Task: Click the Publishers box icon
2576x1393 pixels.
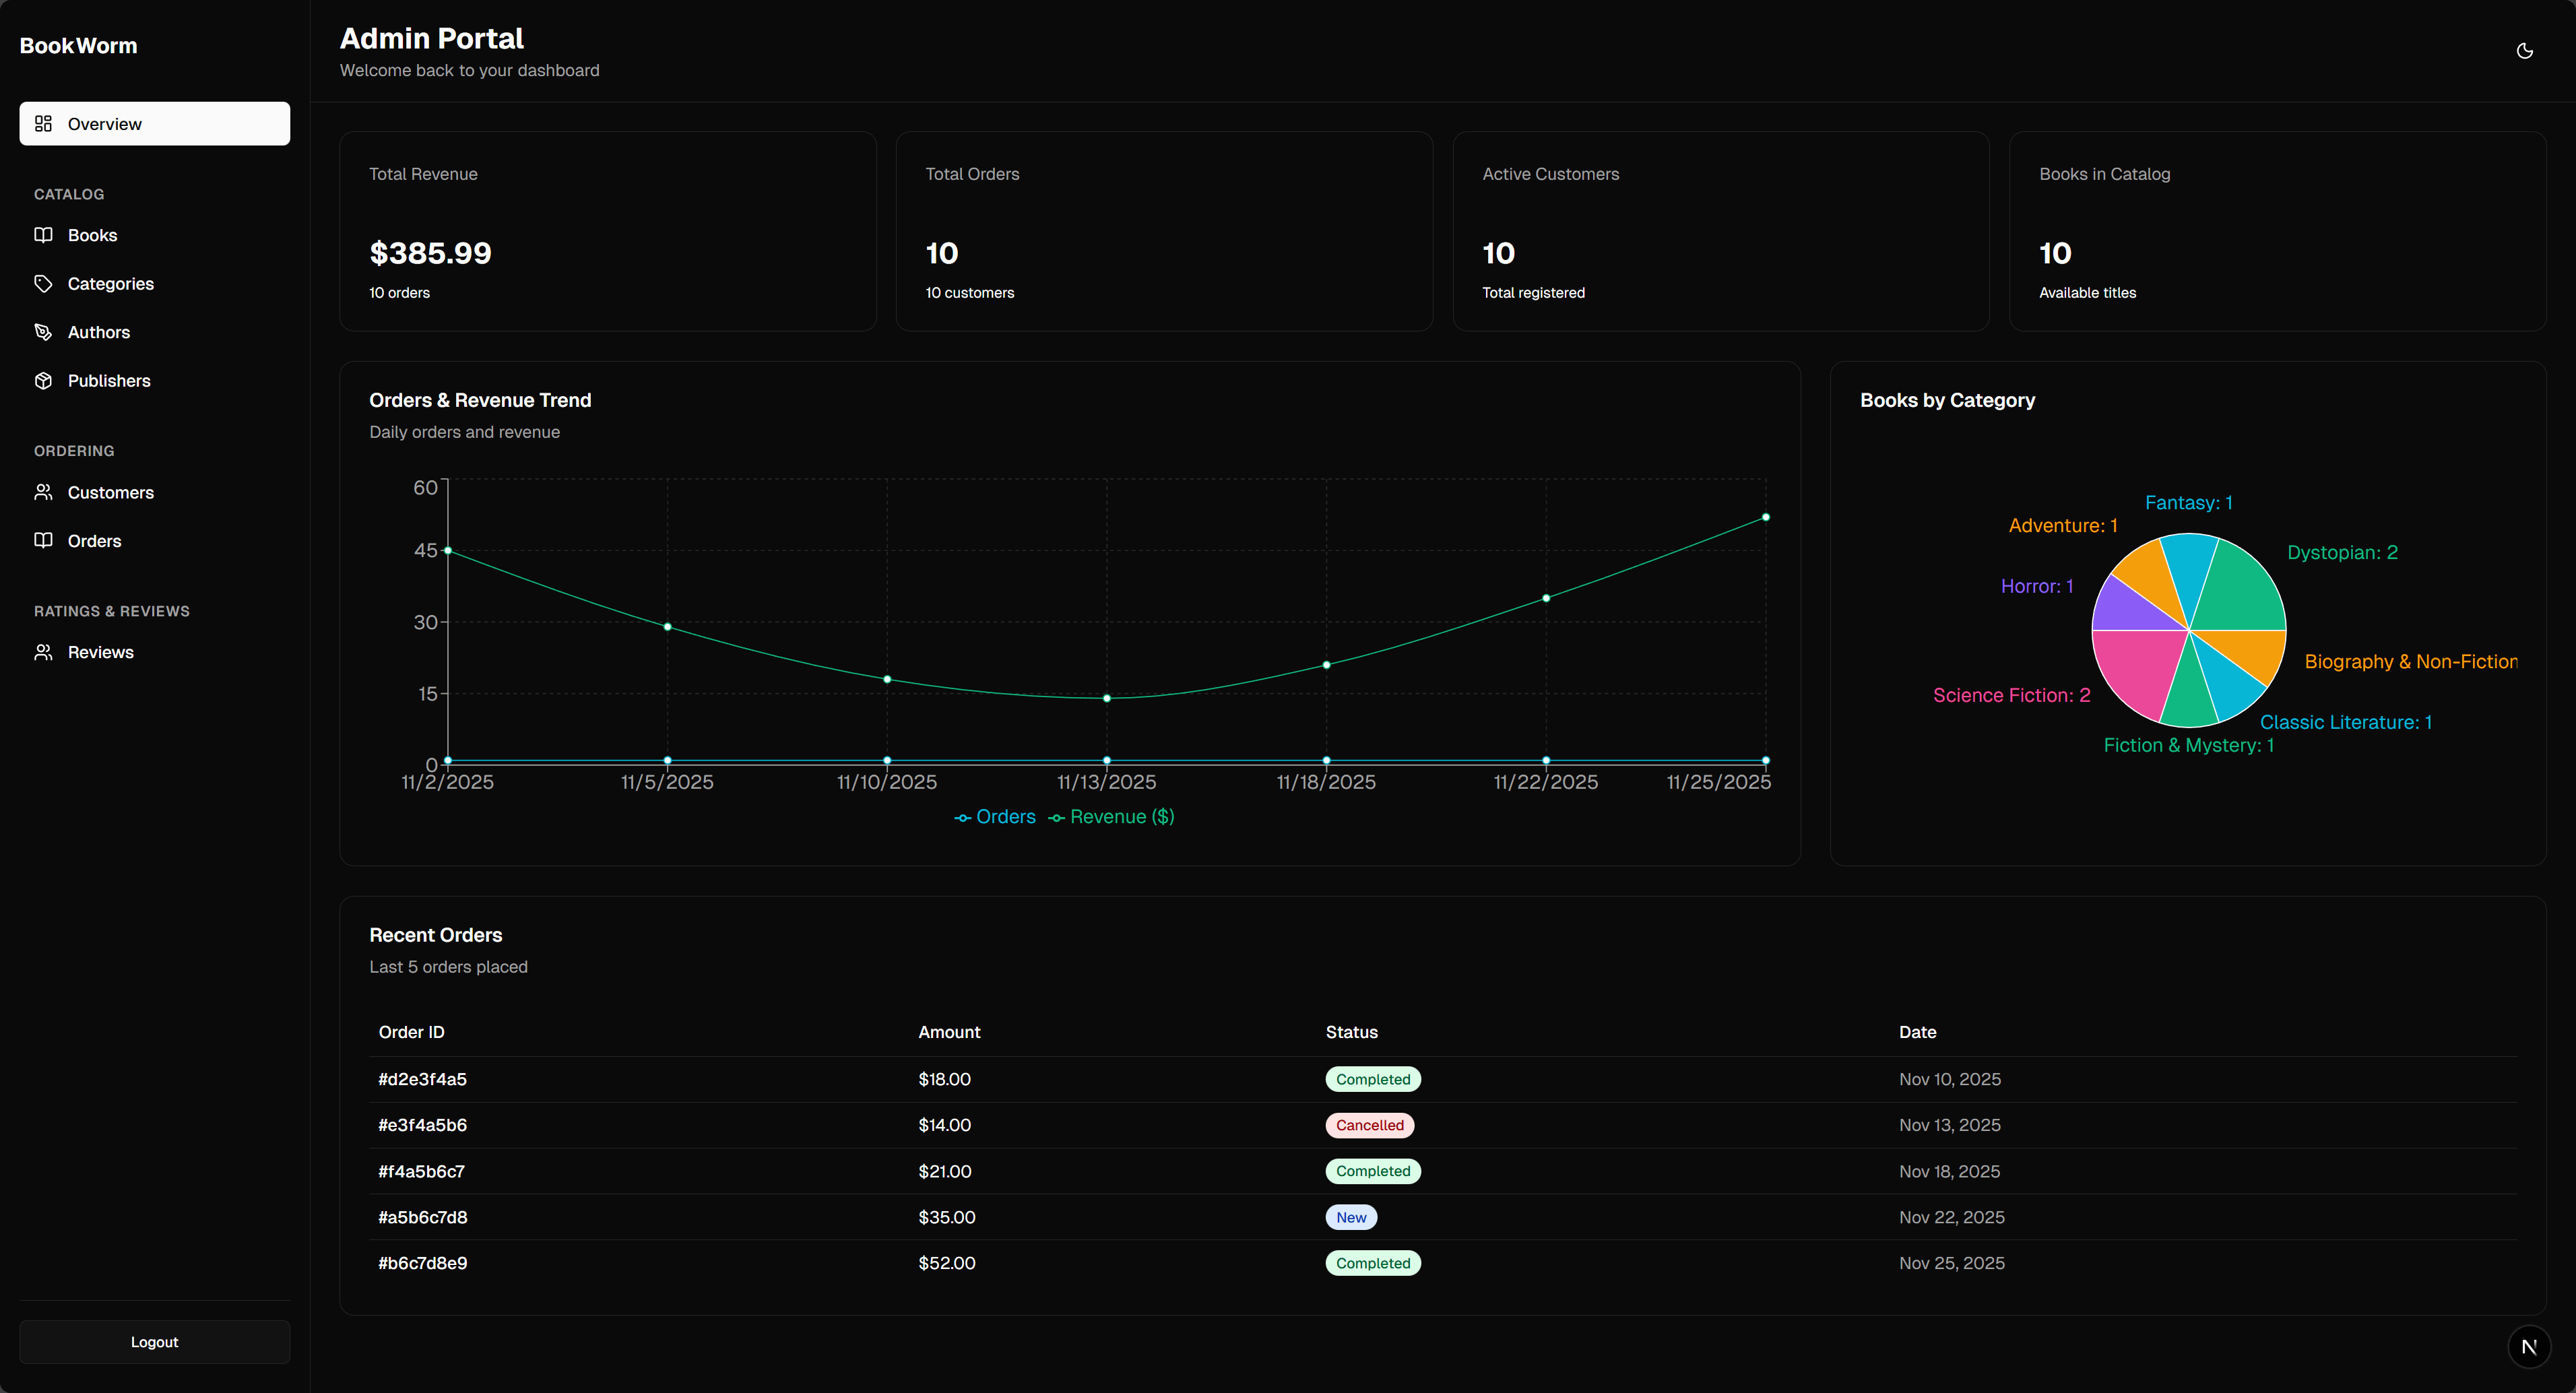Action: coord(43,381)
